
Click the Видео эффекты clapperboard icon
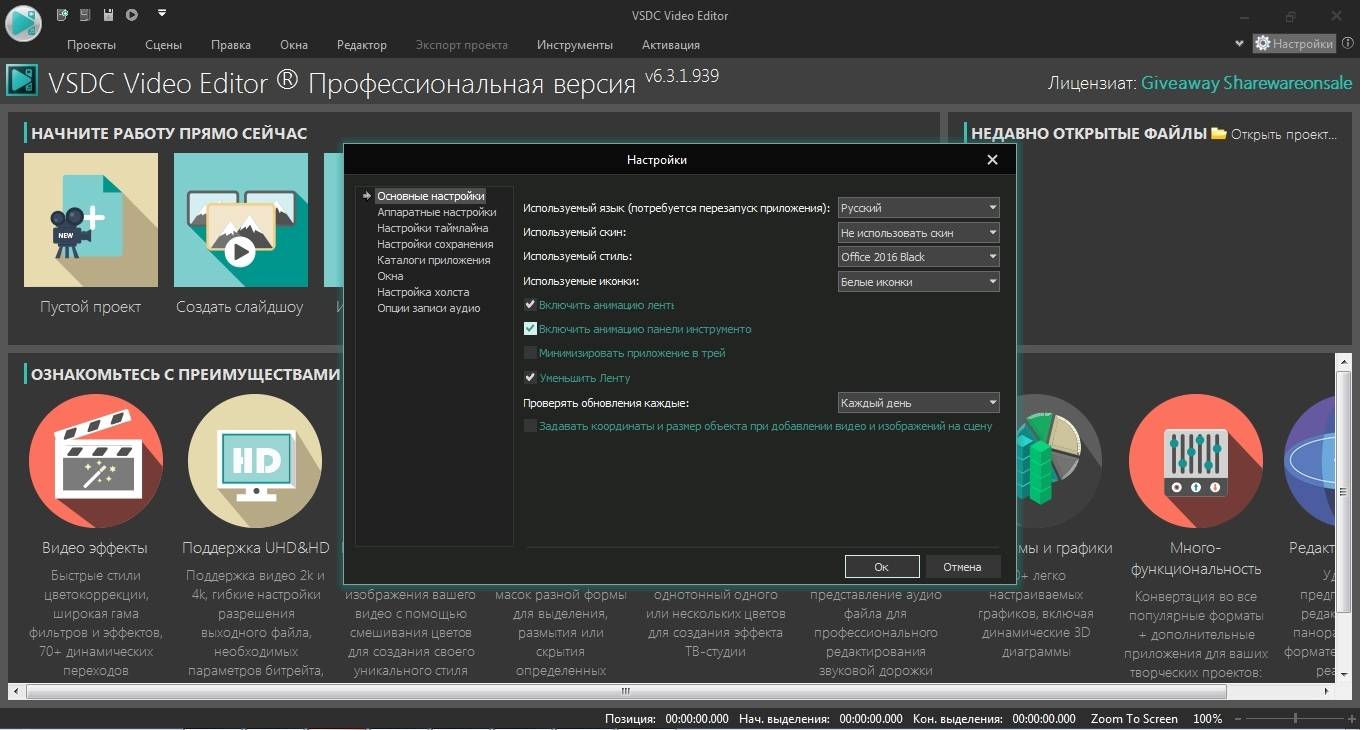point(96,461)
